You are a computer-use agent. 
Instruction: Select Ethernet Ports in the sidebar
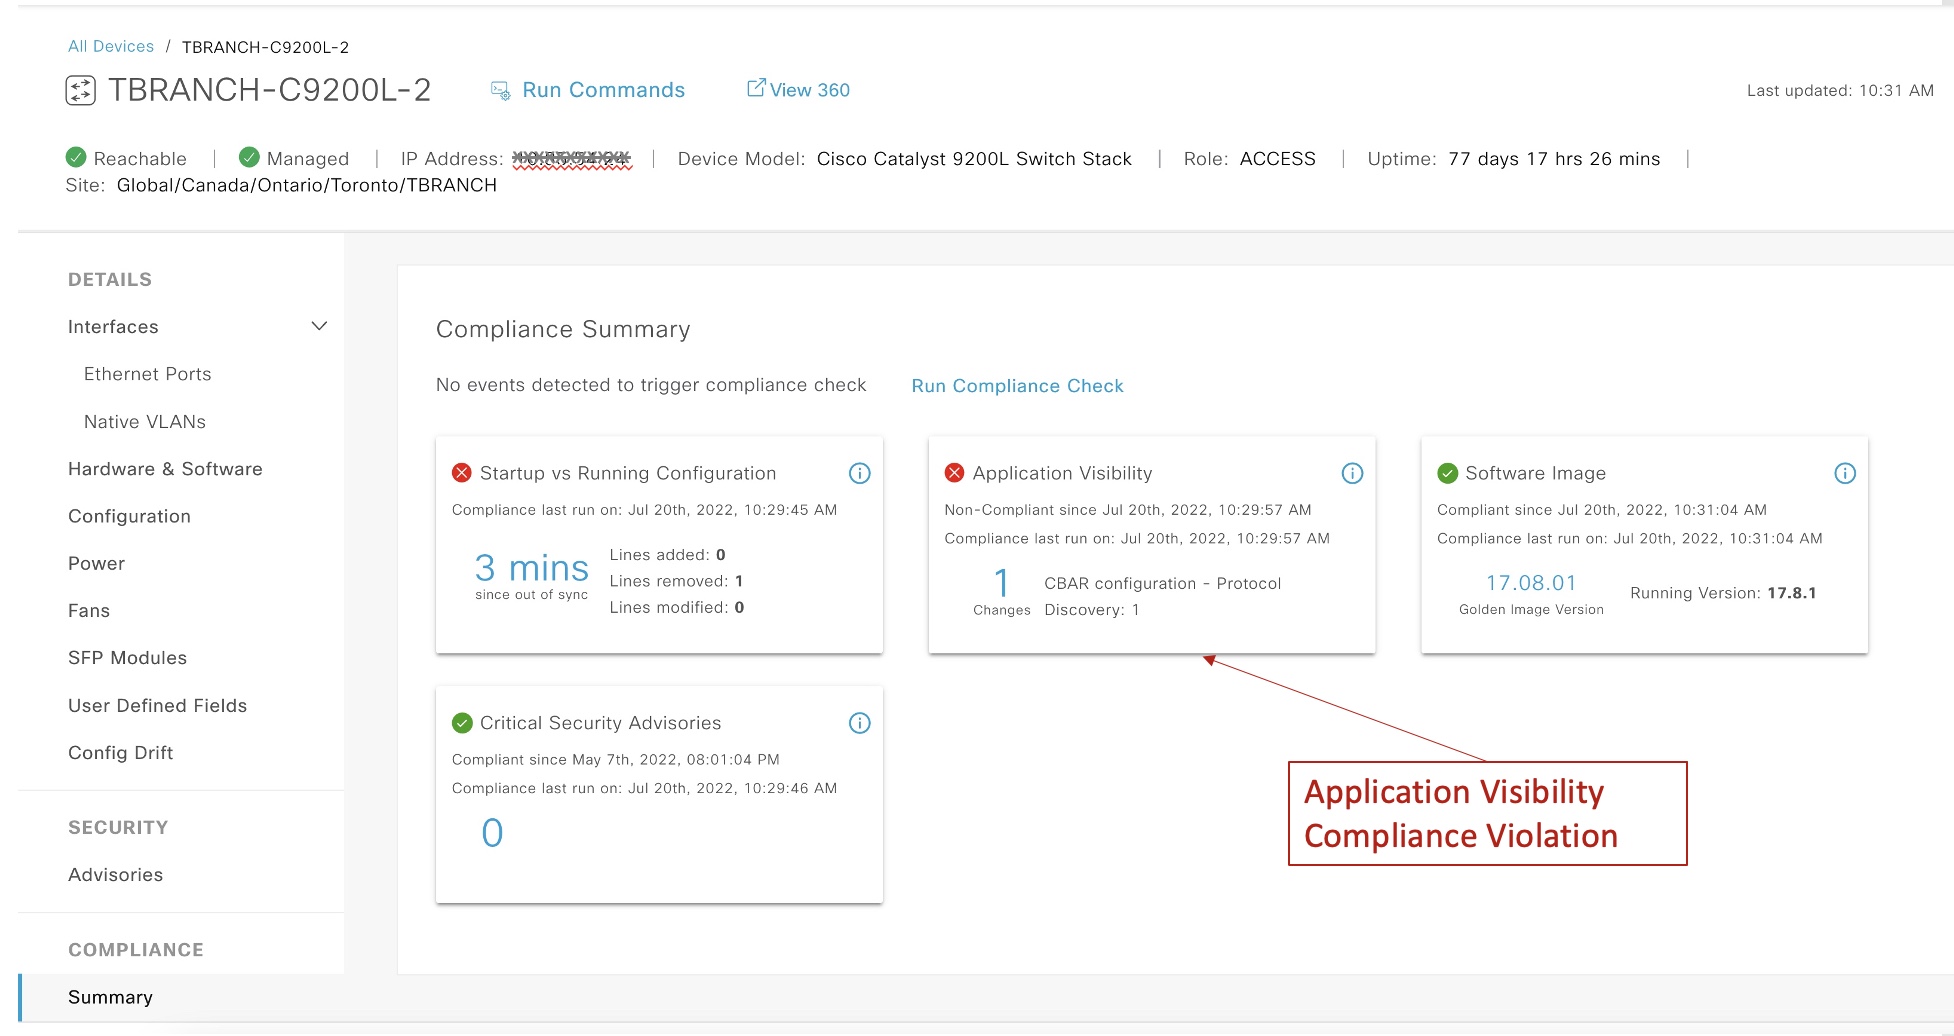147,374
